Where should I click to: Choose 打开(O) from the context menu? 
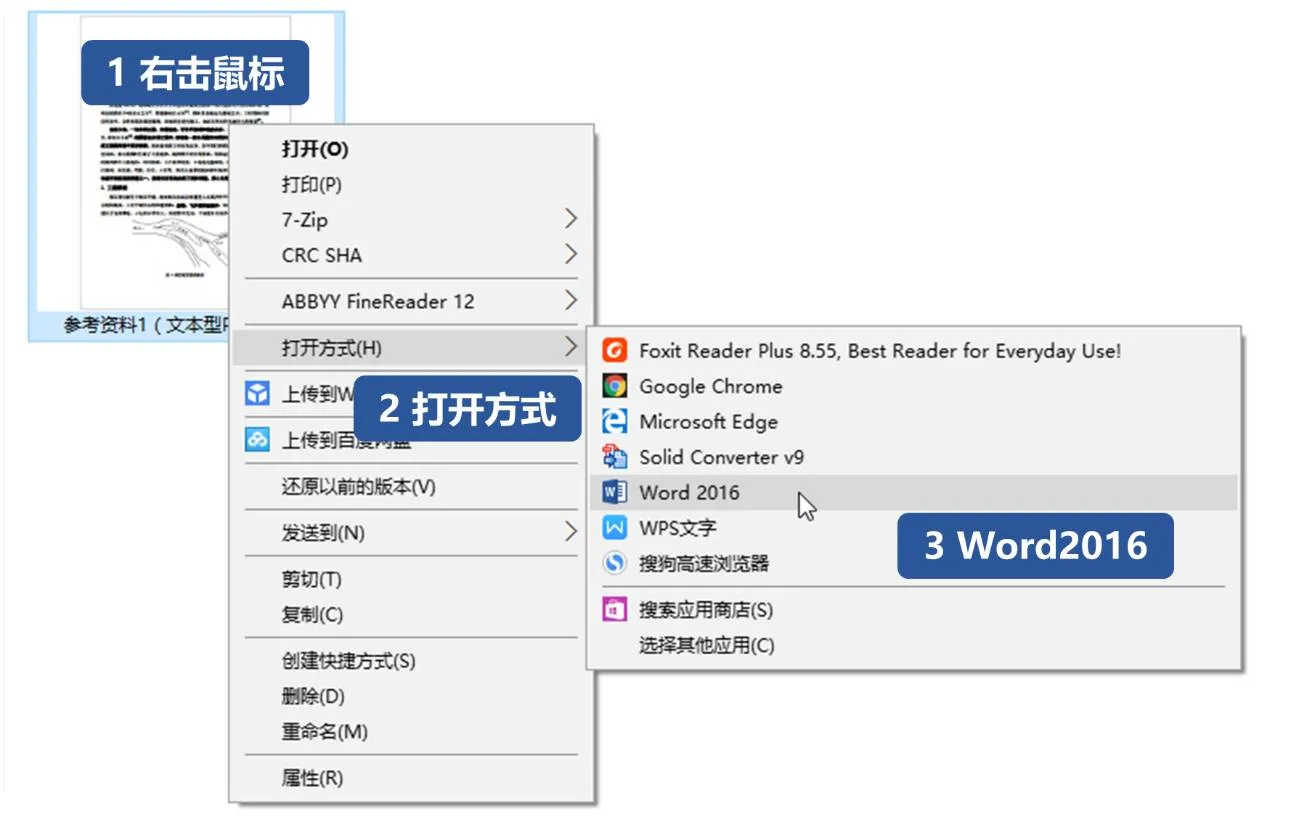pos(412,149)
